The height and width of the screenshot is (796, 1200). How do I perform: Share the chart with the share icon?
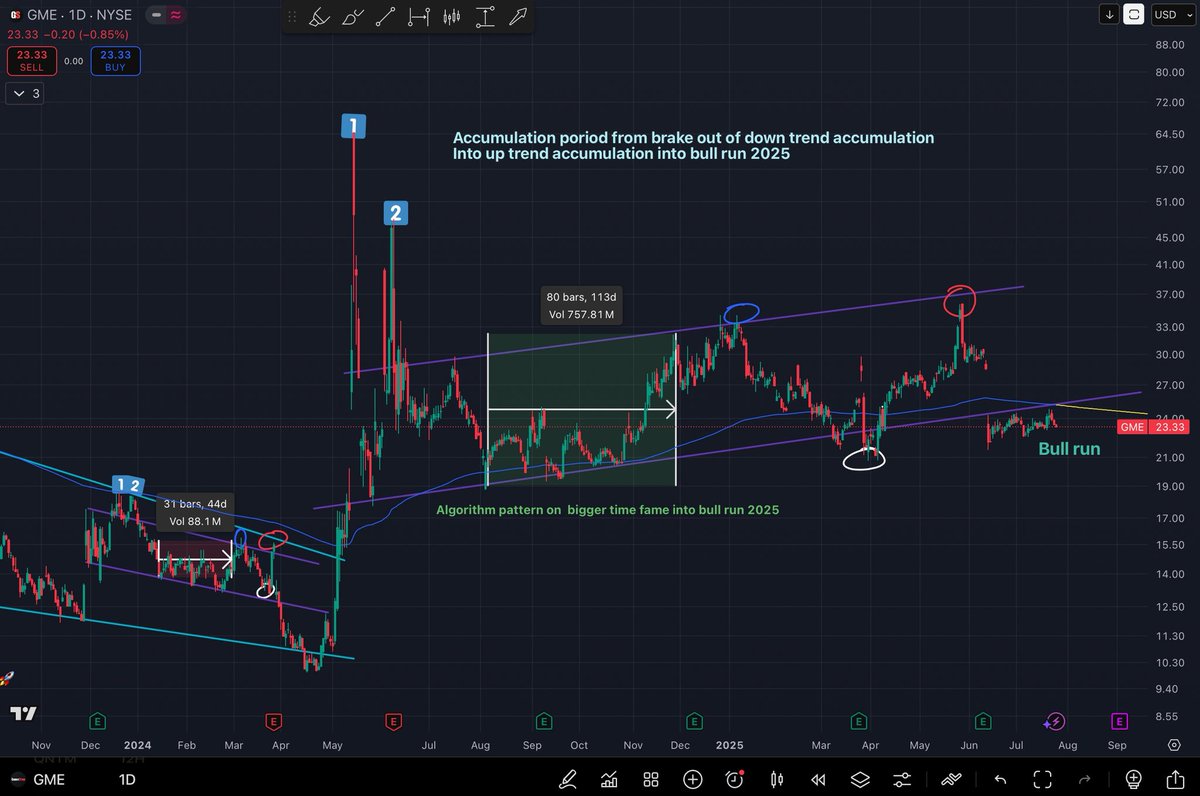[1175, 779]
